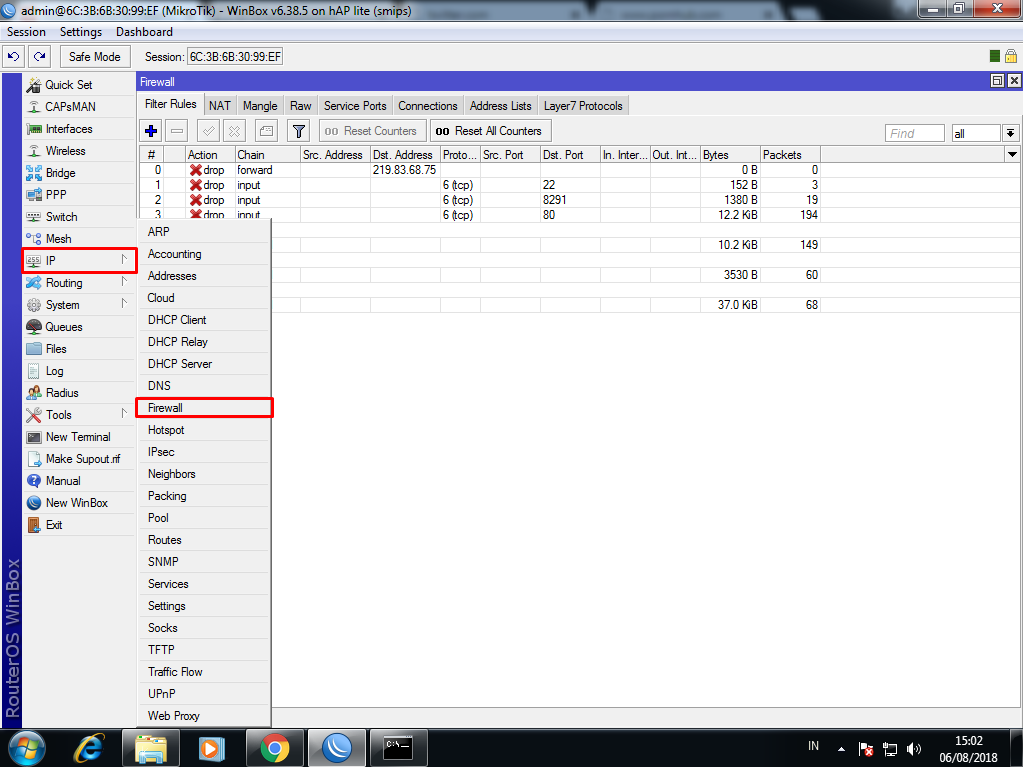
Task: Open the column selector dropdown arrow
Action: pos(1013,155)
